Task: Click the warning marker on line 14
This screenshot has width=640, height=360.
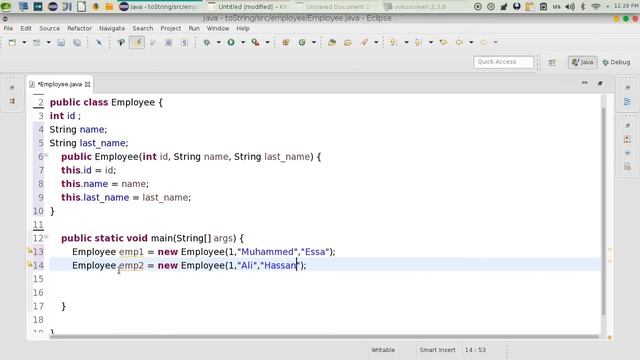Action: coord(30,264)
